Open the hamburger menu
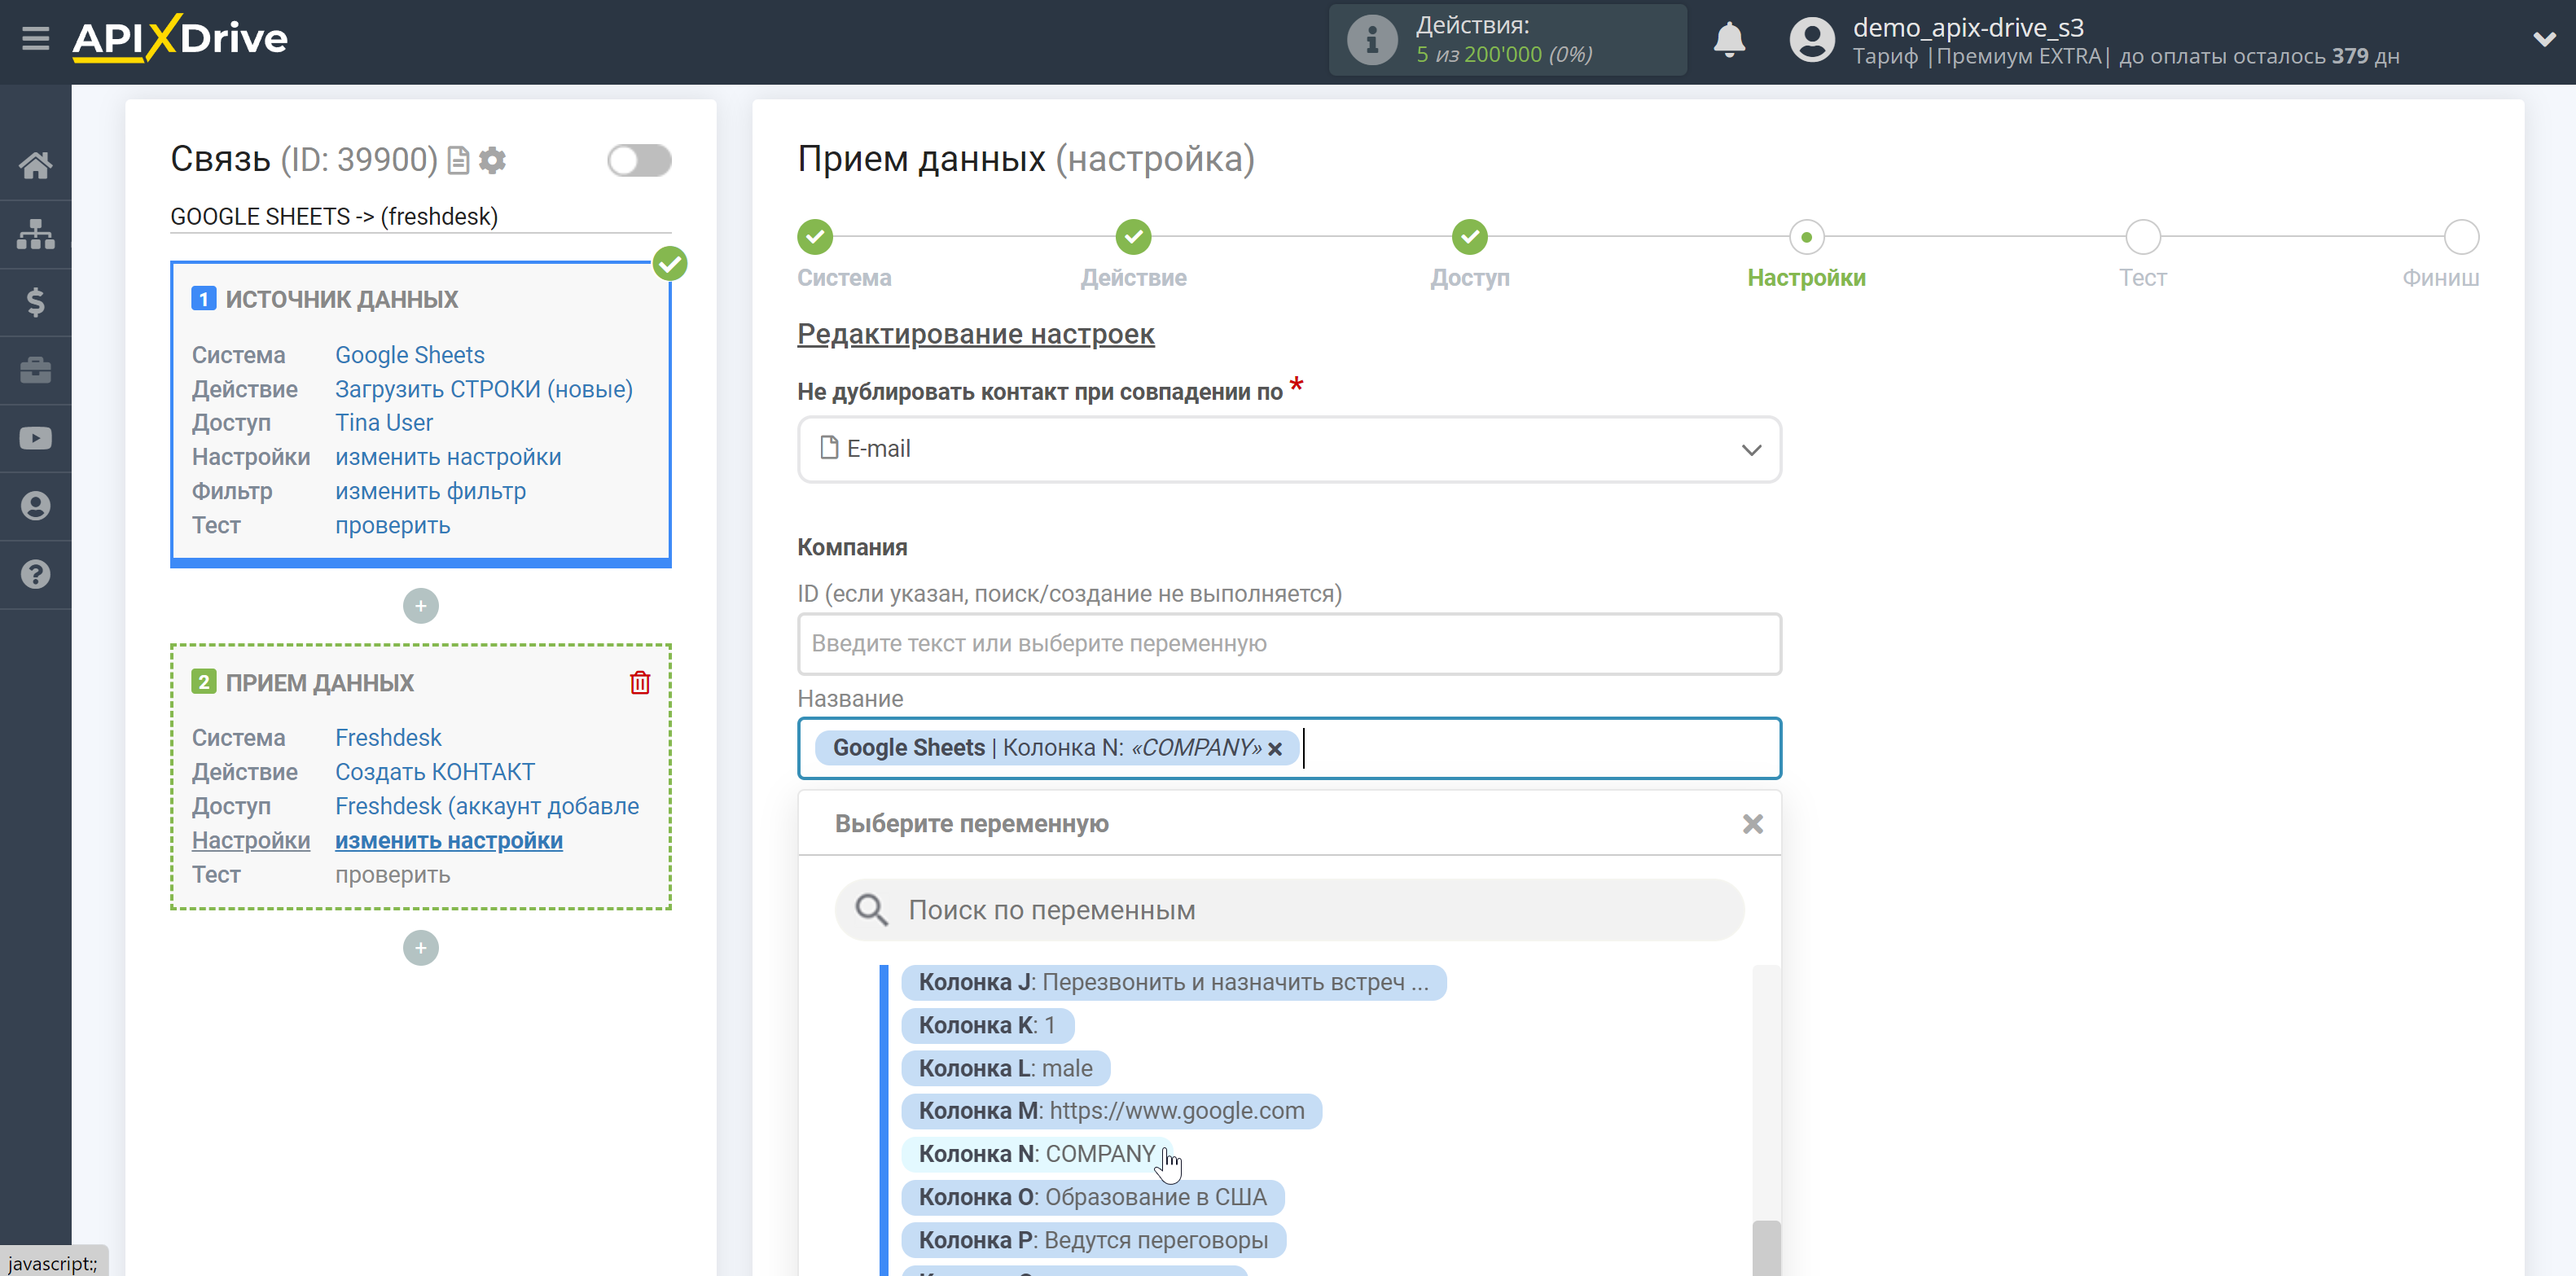The image size is (2576, 1276). (x=35, y=39)
